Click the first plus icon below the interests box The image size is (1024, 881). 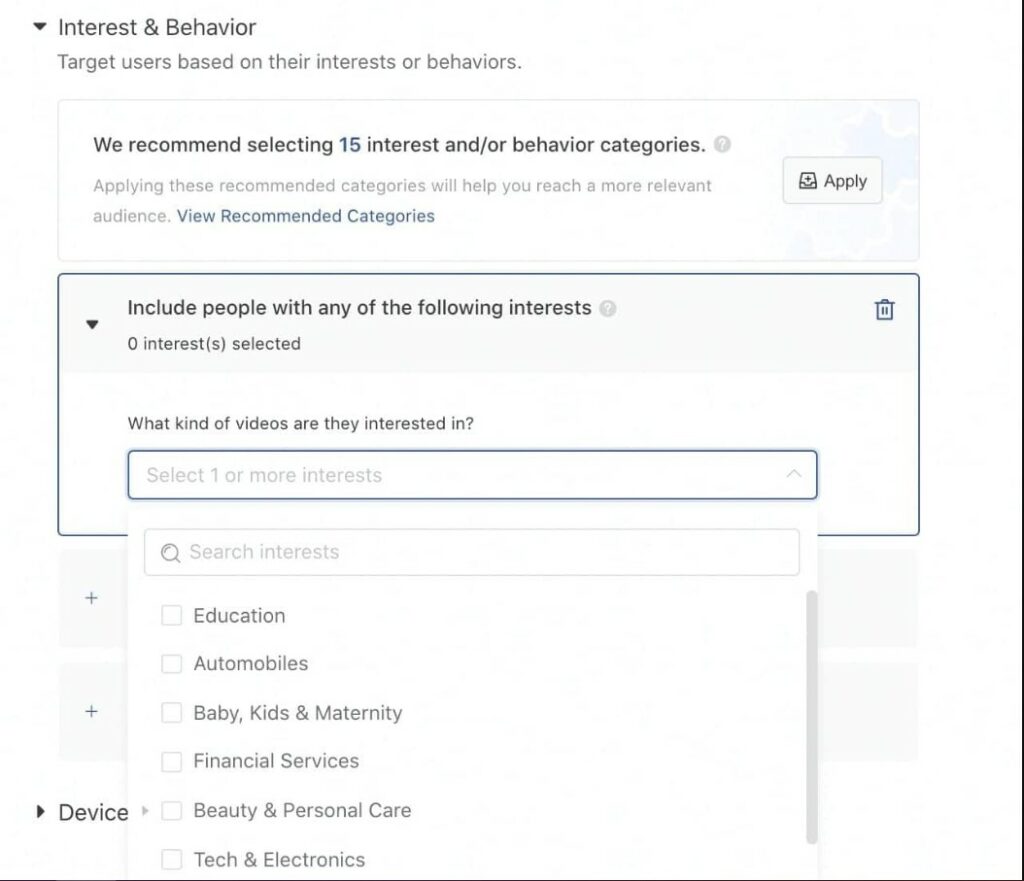[91, 598]
